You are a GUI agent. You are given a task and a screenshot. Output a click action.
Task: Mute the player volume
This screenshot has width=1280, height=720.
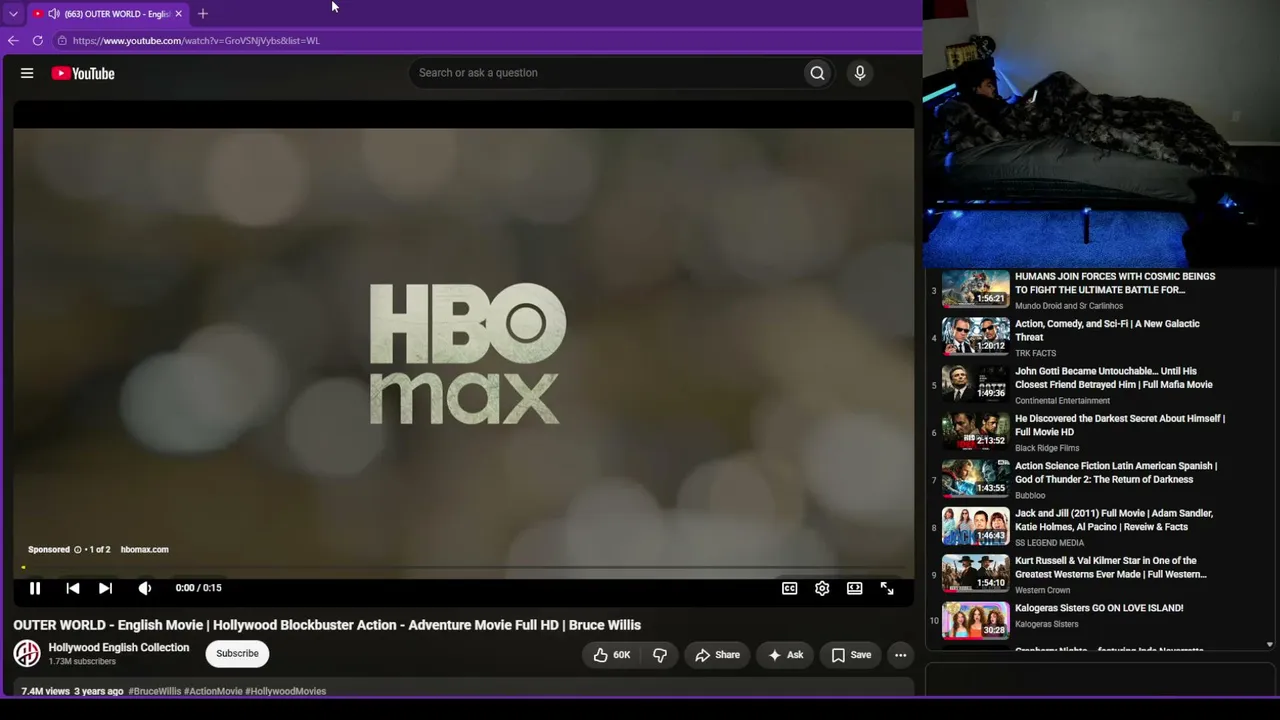coord(145,588)
